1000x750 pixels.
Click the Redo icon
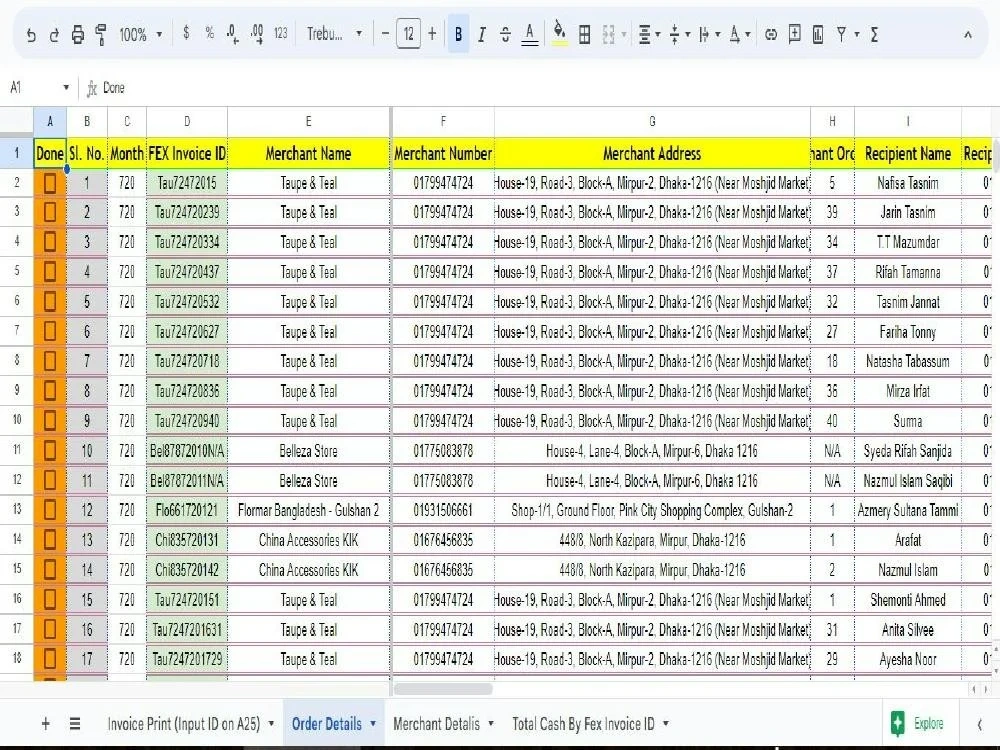tap(54, 34)
